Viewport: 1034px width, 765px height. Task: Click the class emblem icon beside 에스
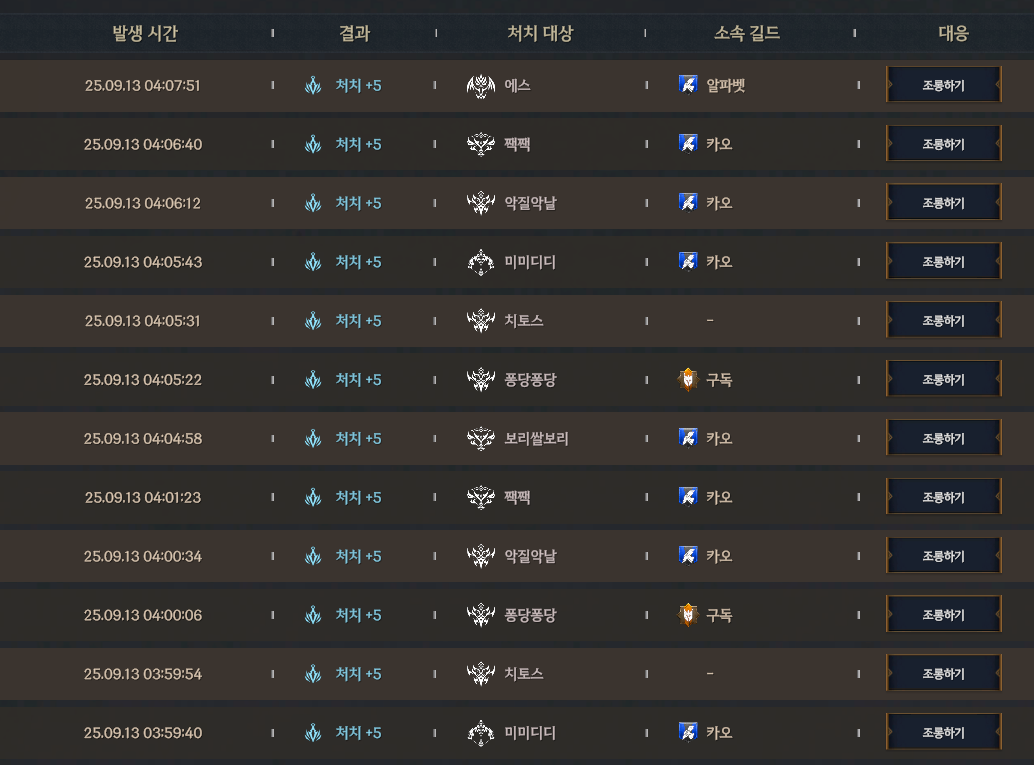(x=481, y=86)
